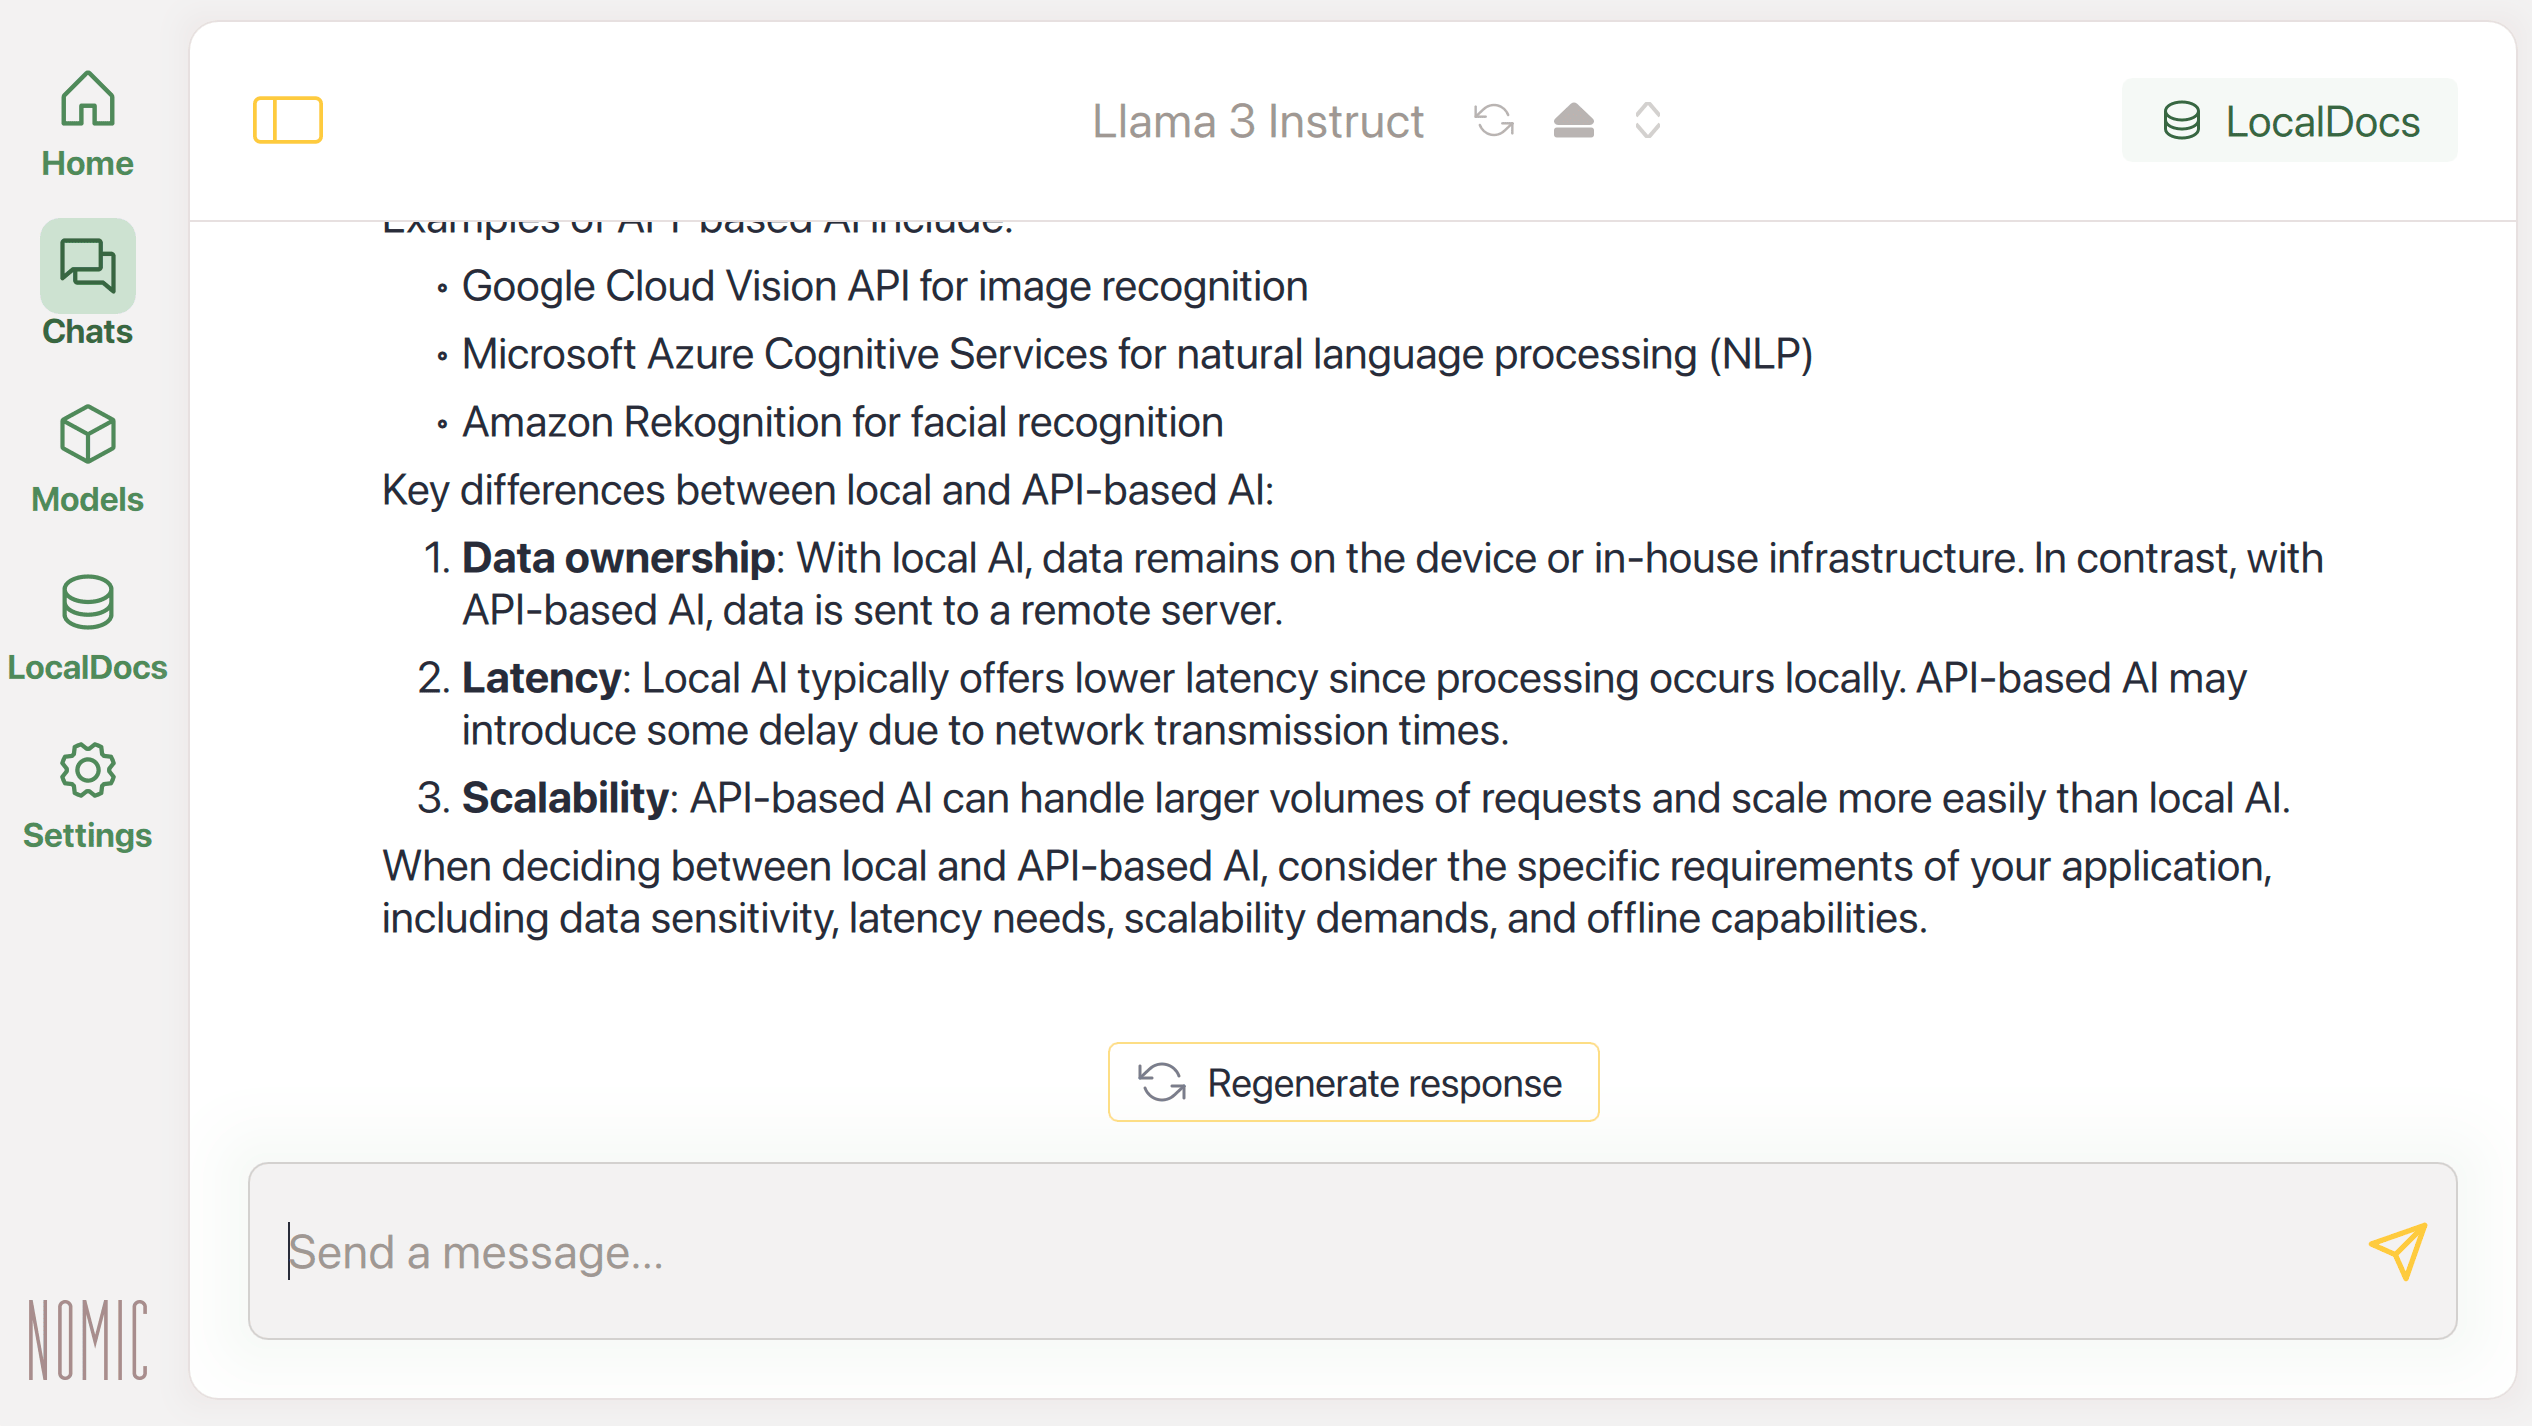Click the bold 'Data ownership' text
The image size is (2532, 1426).
[618, 558]
